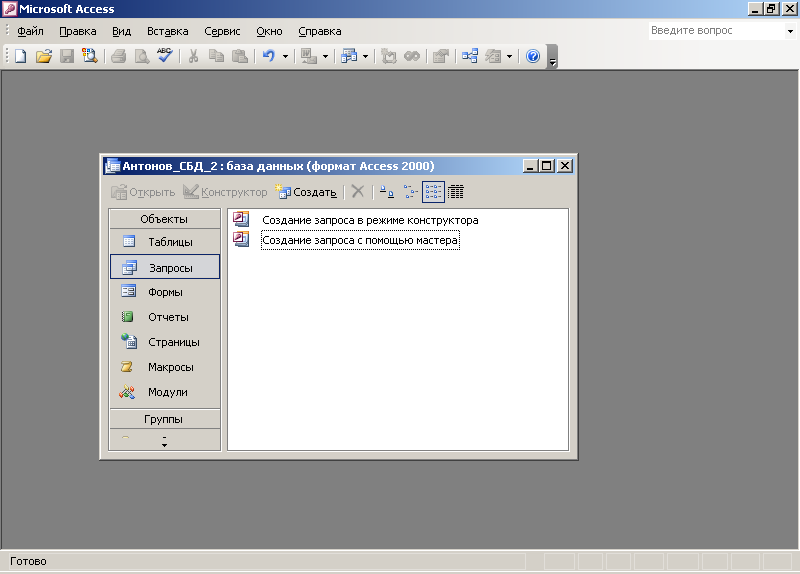The width and height of the screenshot is (800, 574).
Task: Click the File Search icon in the toolbar
Action: click(x=90, y=56)
